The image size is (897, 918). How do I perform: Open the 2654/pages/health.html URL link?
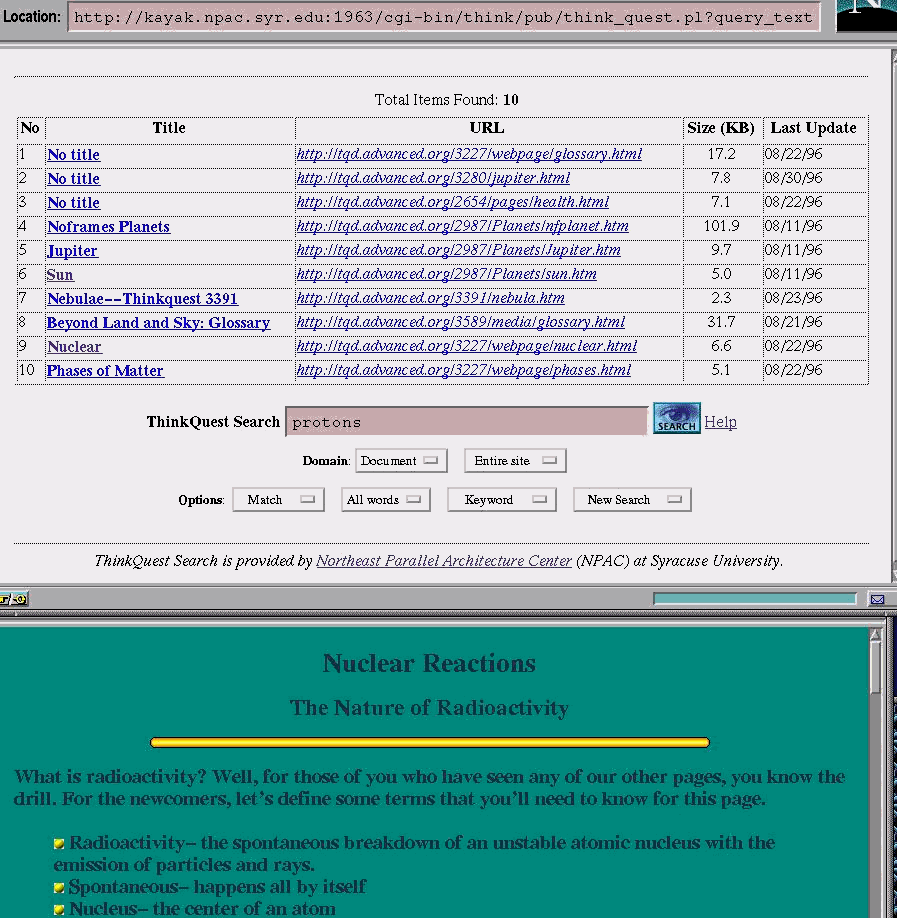click(453, 202)
